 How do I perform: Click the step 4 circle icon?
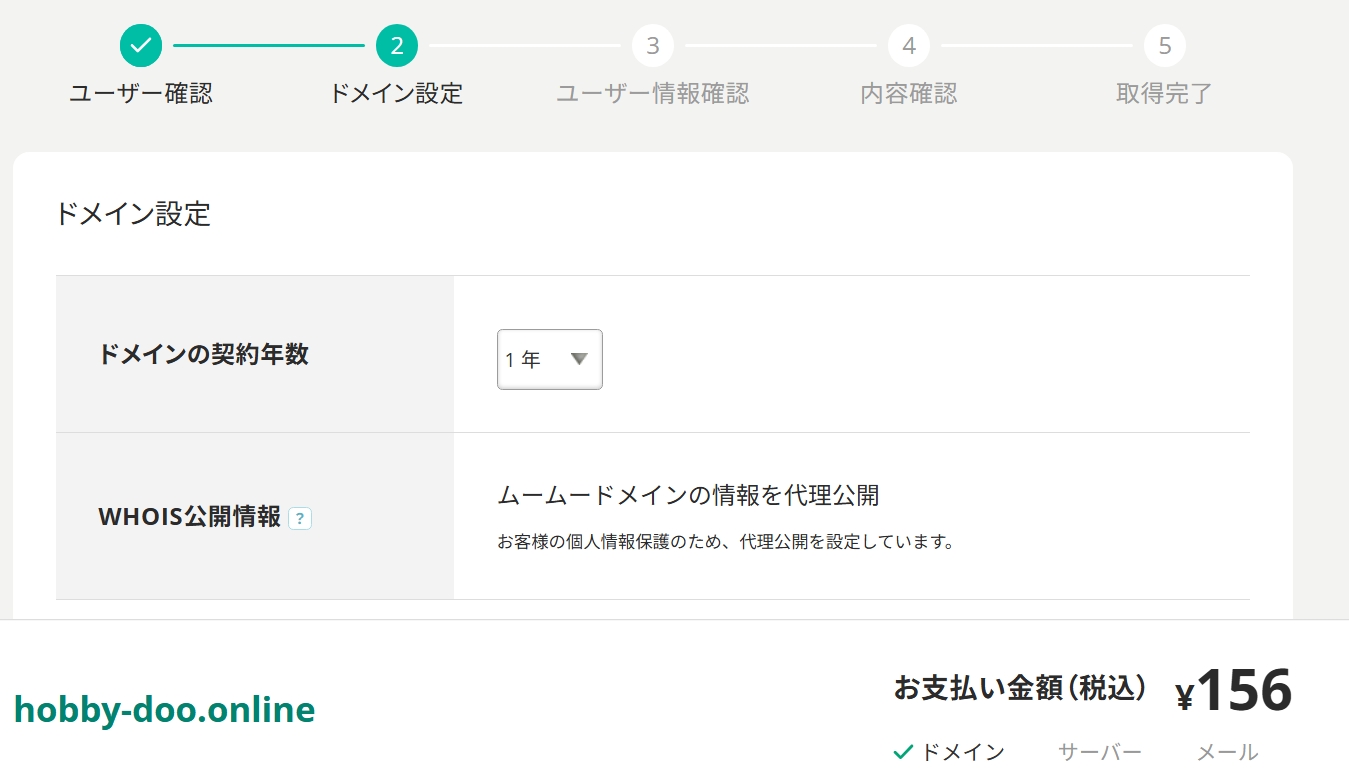pos(909,45)
